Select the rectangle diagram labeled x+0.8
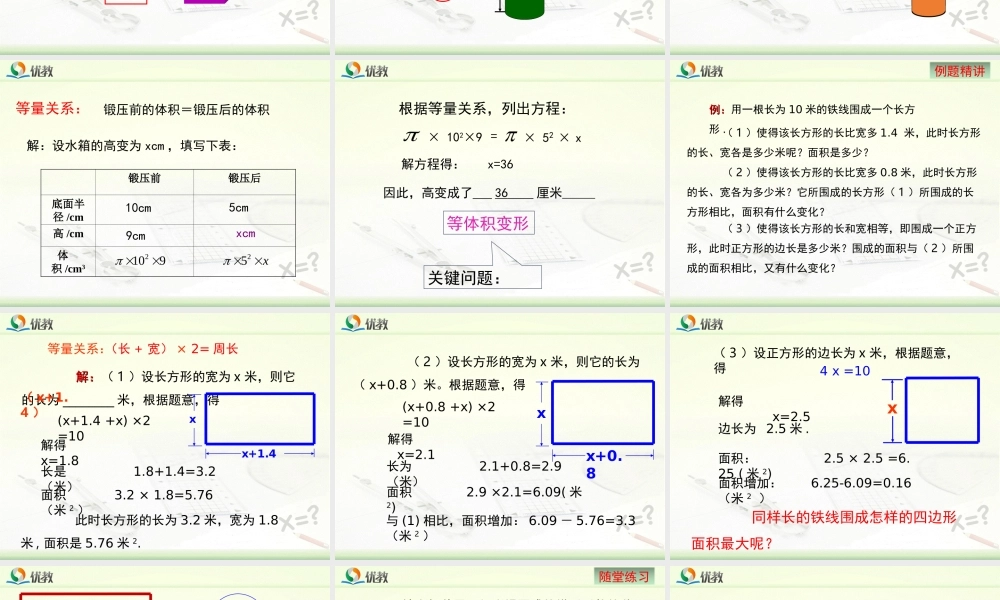The height and width of the screenshot is (600, 1000). tap(601, 411)
